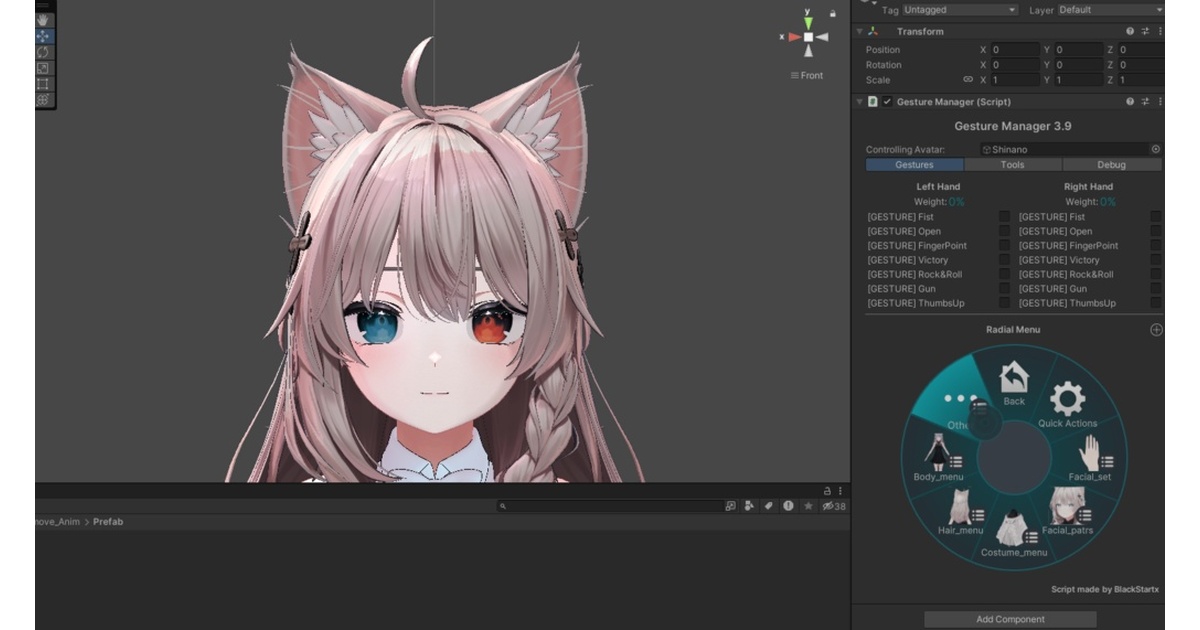
Task: Open the Controlling Avatar object picker
Action: [1156, 149]
